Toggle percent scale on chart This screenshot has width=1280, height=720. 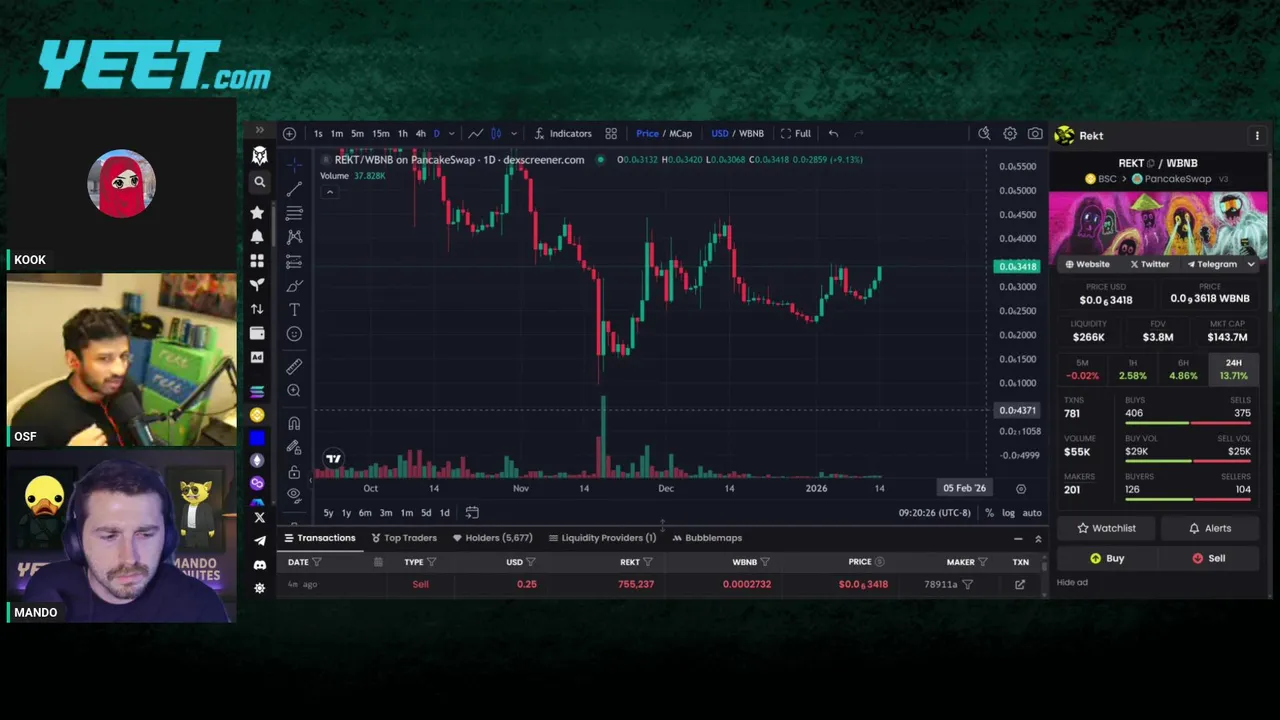[x=989, y=513]
